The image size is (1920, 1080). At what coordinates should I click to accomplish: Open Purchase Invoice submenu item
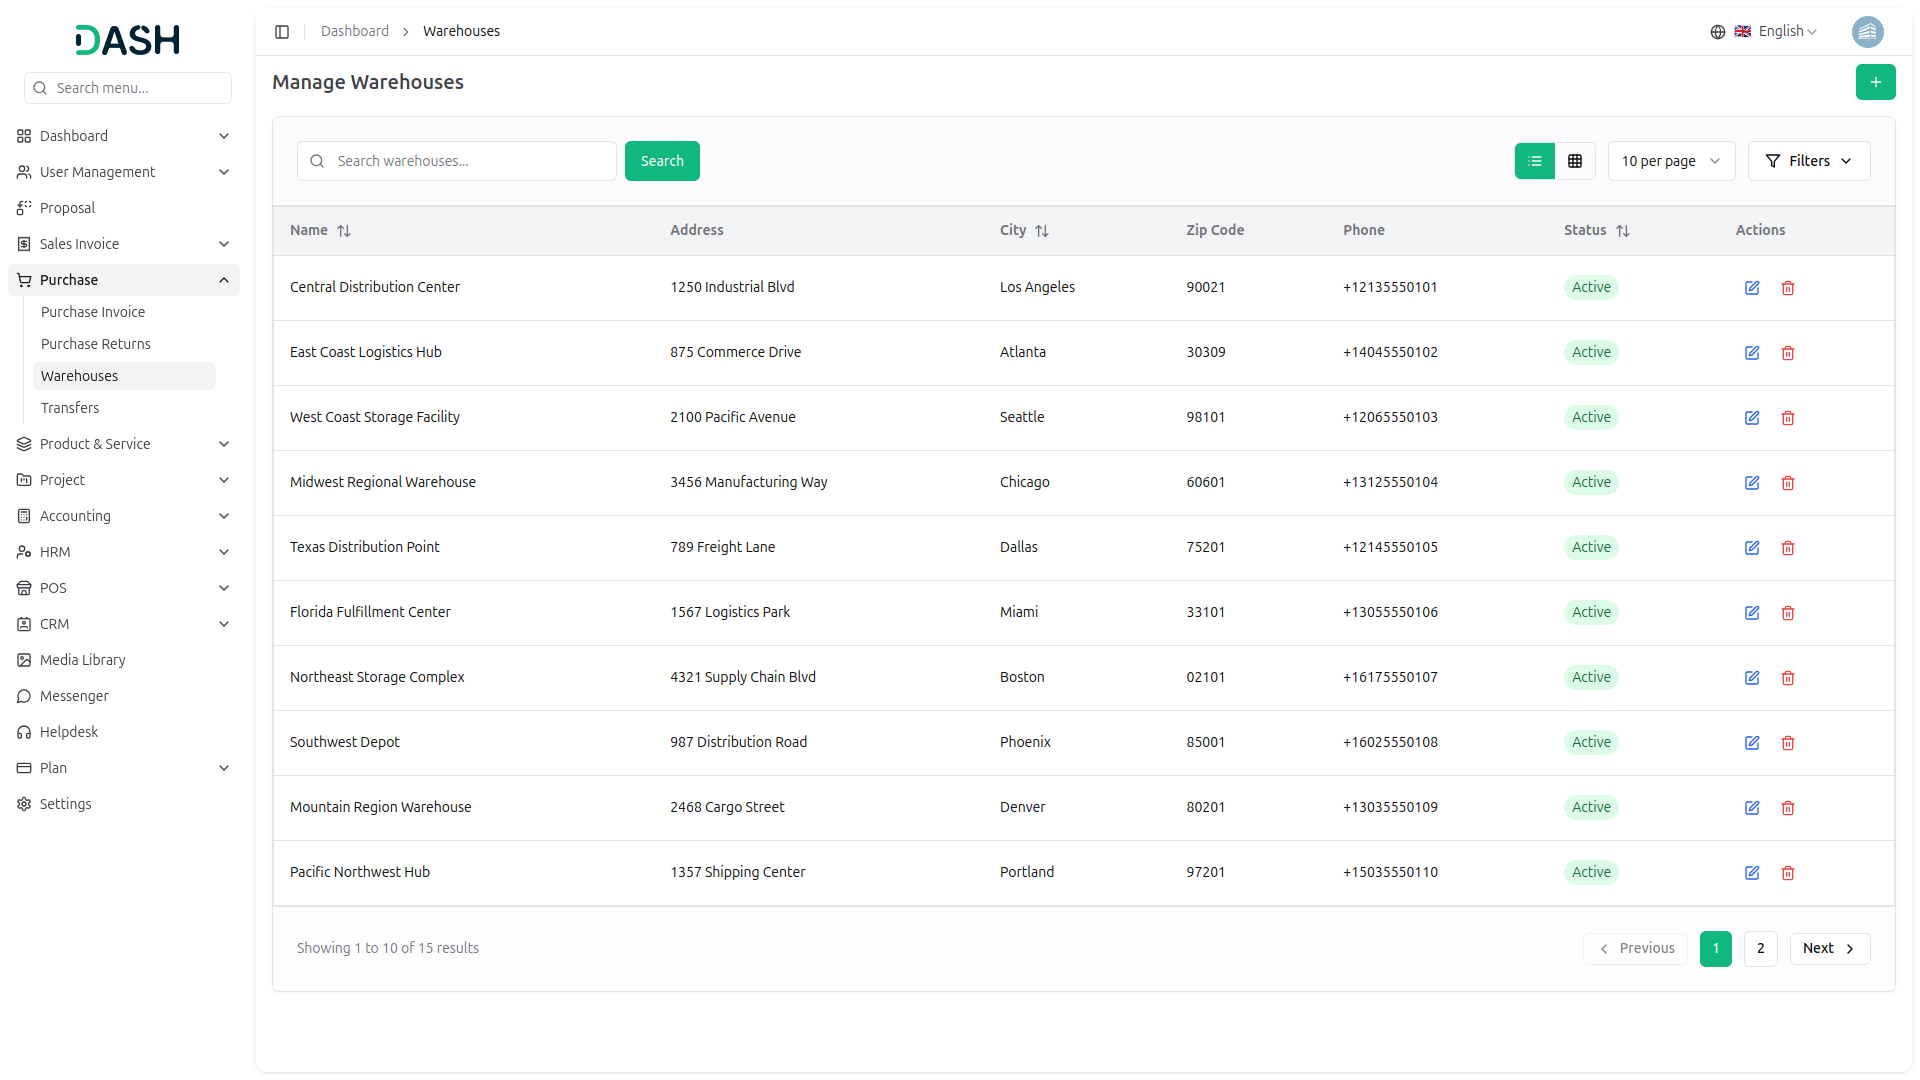point(124,312)
